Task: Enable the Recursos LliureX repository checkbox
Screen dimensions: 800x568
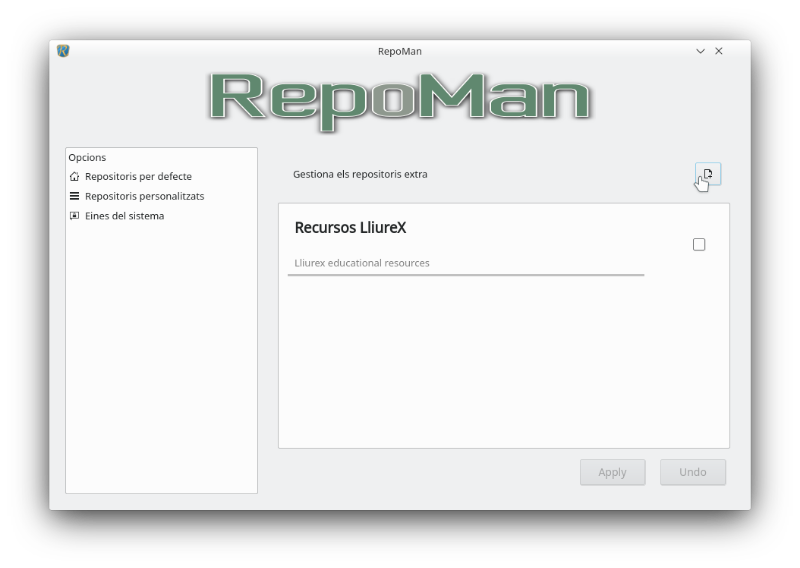Action: pos(699,244)
